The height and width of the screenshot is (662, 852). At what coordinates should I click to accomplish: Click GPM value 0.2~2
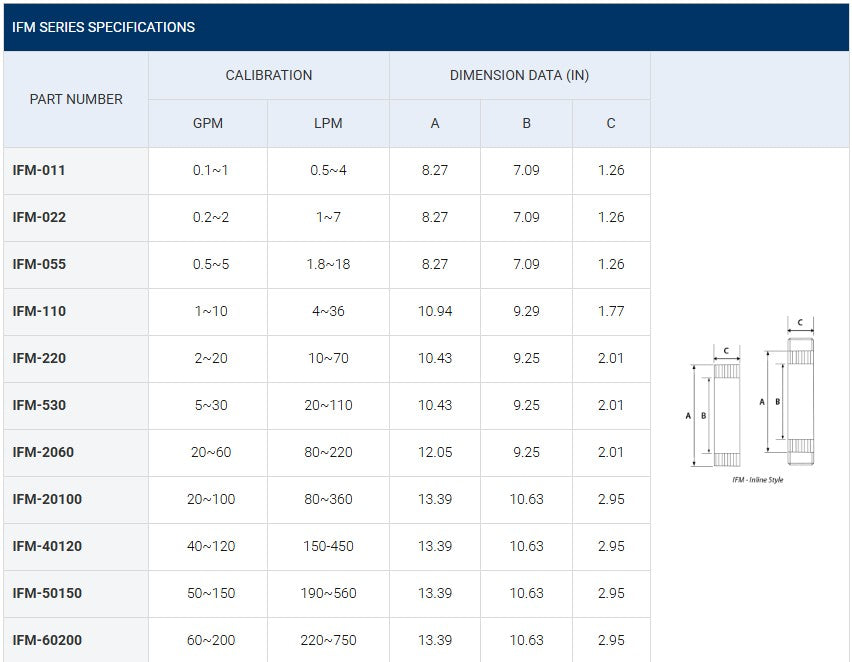pos(211,217)
